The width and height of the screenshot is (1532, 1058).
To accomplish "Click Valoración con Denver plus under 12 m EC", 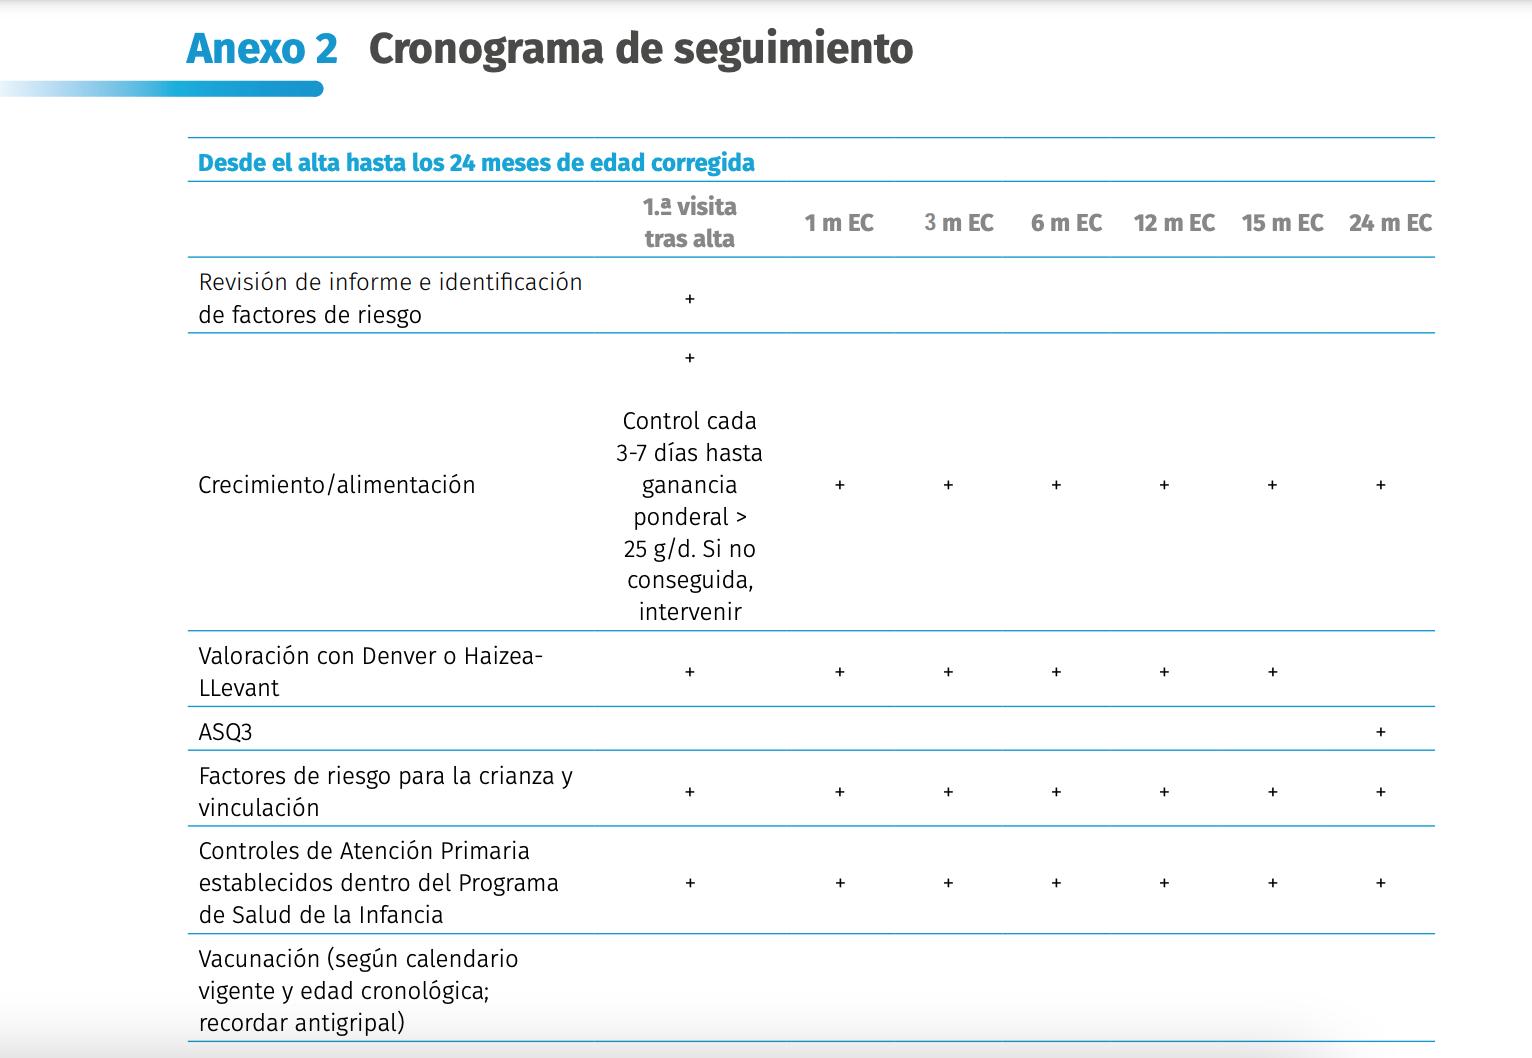I will coord(1164,672).
